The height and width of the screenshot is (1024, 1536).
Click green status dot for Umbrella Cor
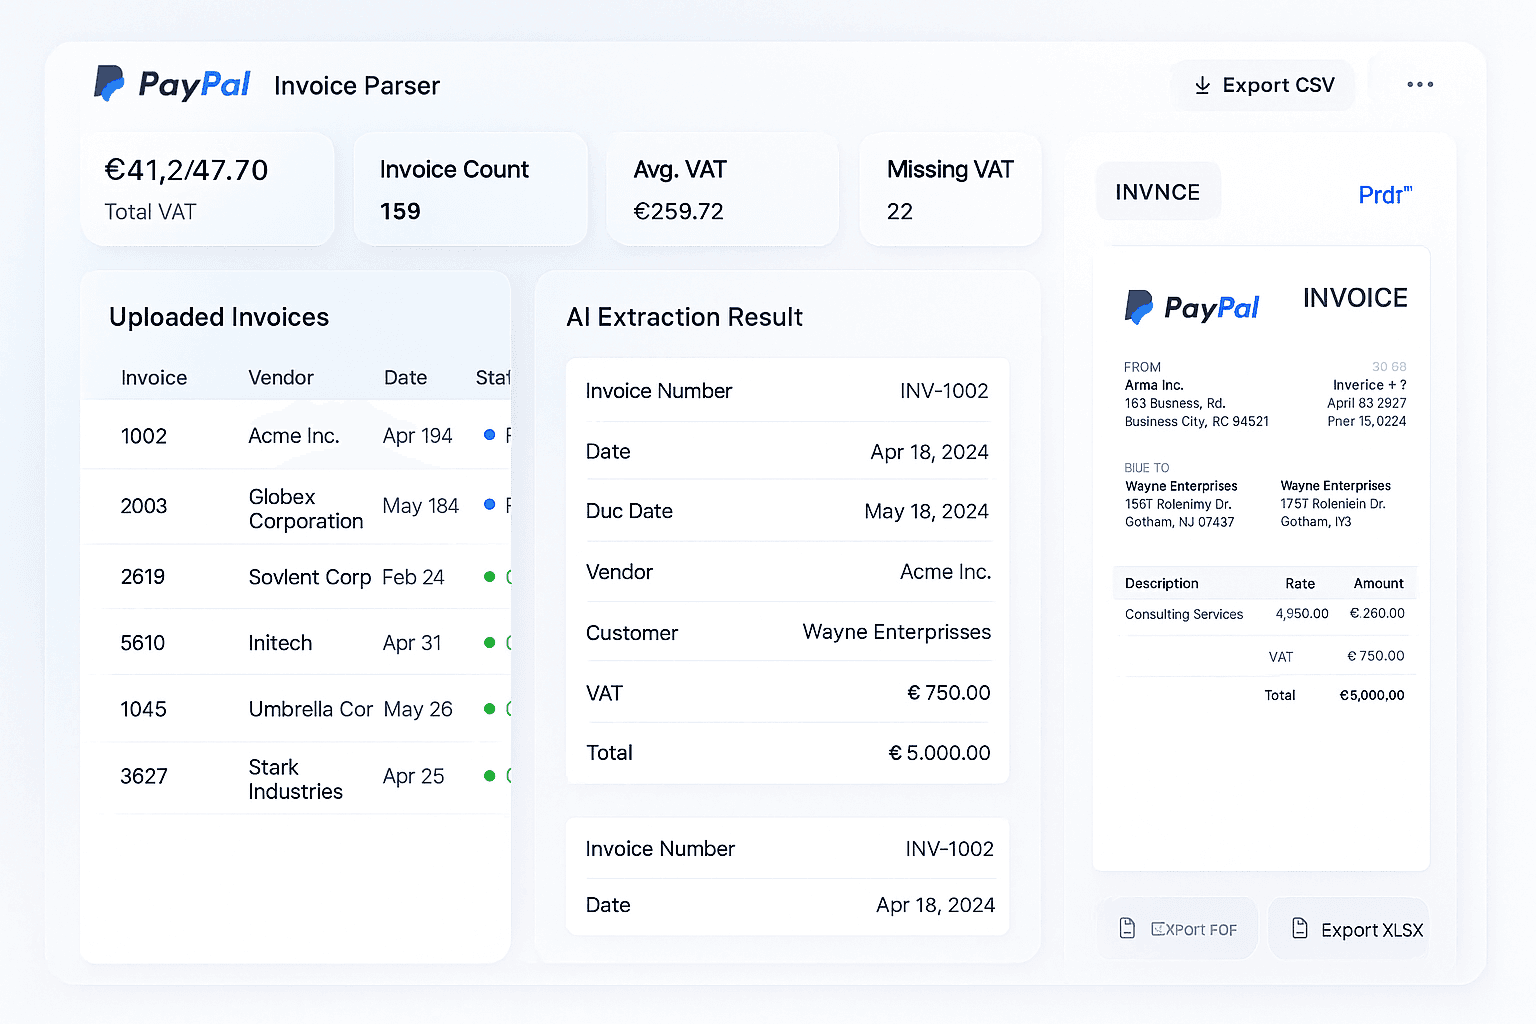[489, 708]
